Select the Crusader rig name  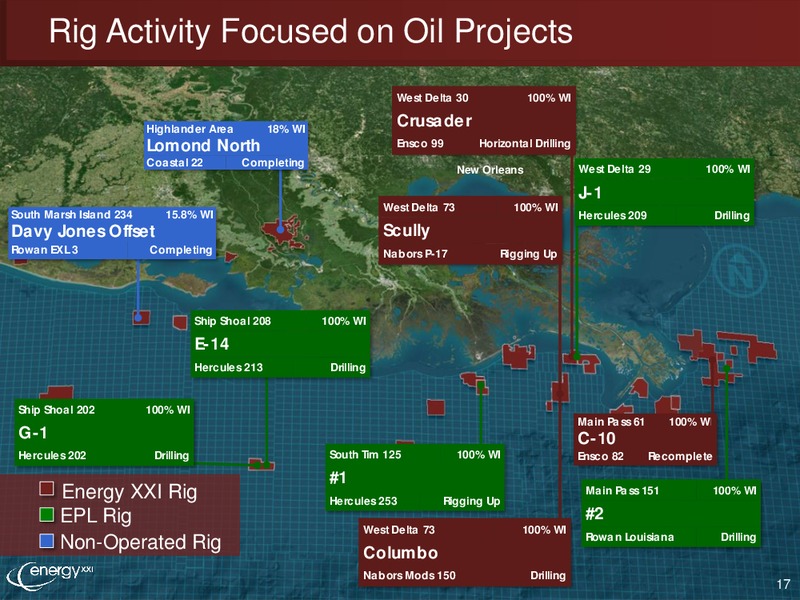click(x=434, y=121)
